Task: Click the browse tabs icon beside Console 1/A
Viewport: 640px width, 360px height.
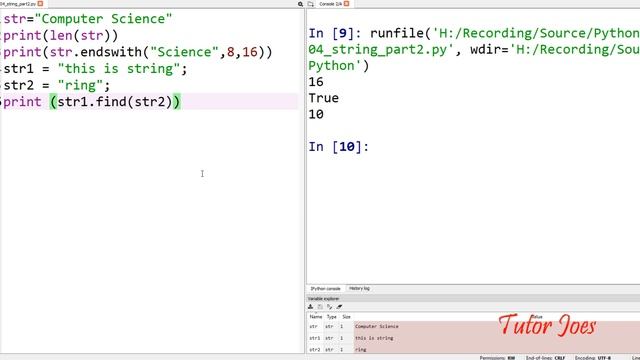Action: tap(311, 4)
